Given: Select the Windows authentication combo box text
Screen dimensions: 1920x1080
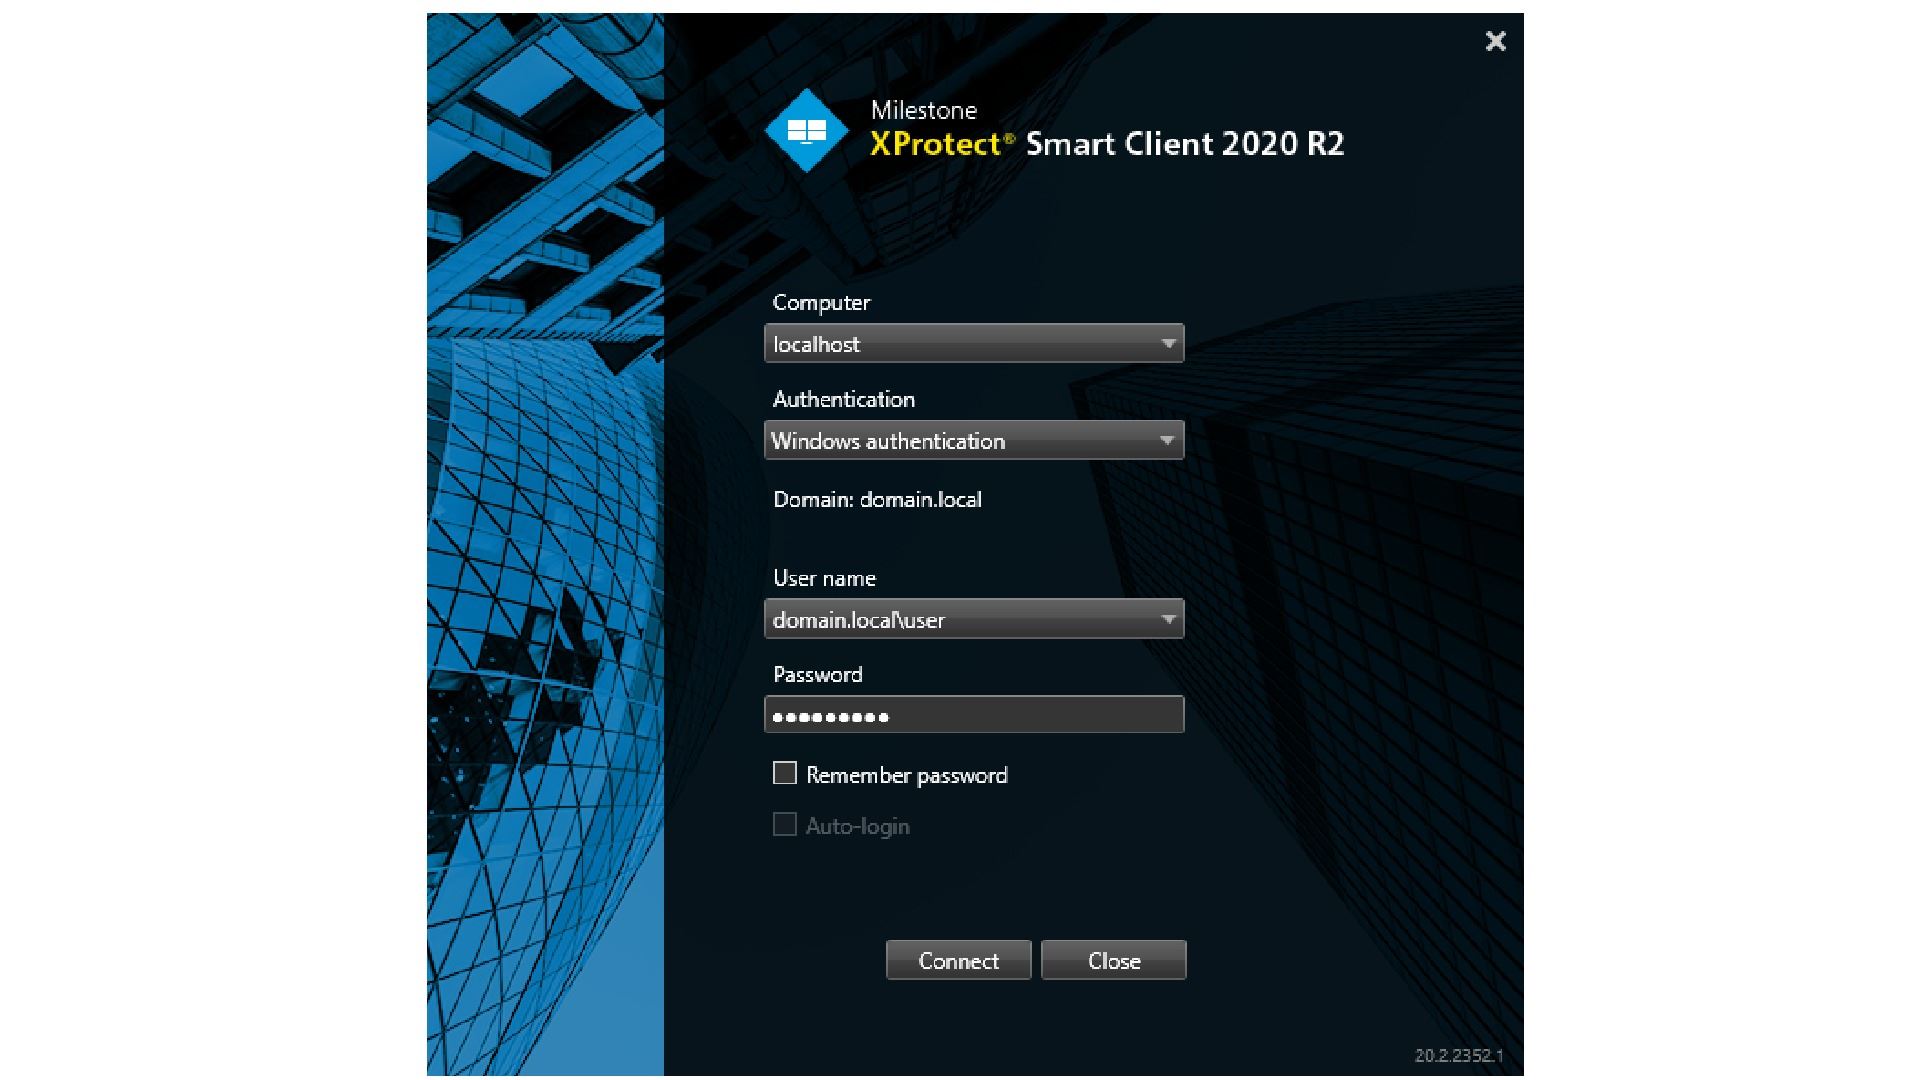Looking at the screenshot, I should [x=888, y=441].
